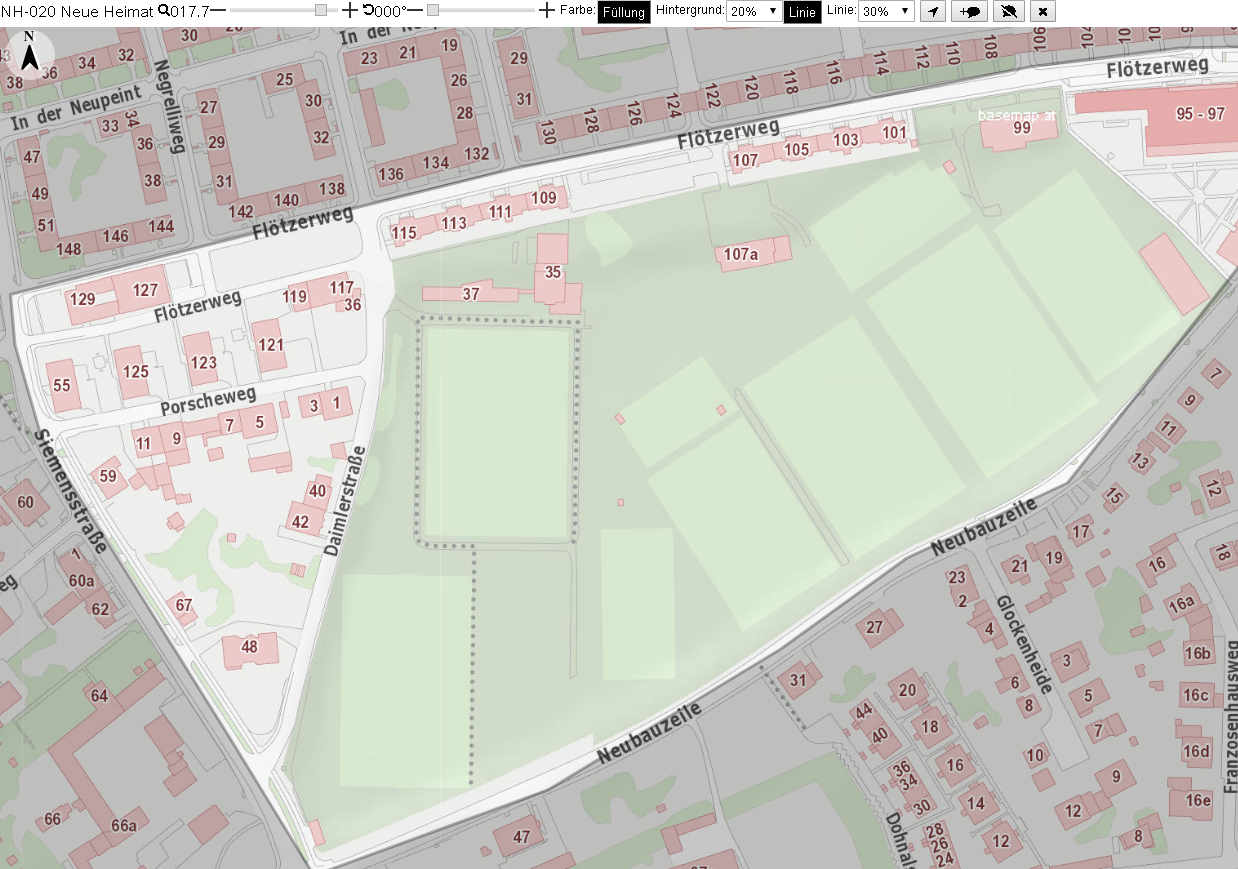Click the rotation slider handle
Image resolution: width=1238 pixels, height=869 pixels.
[432, 10]
